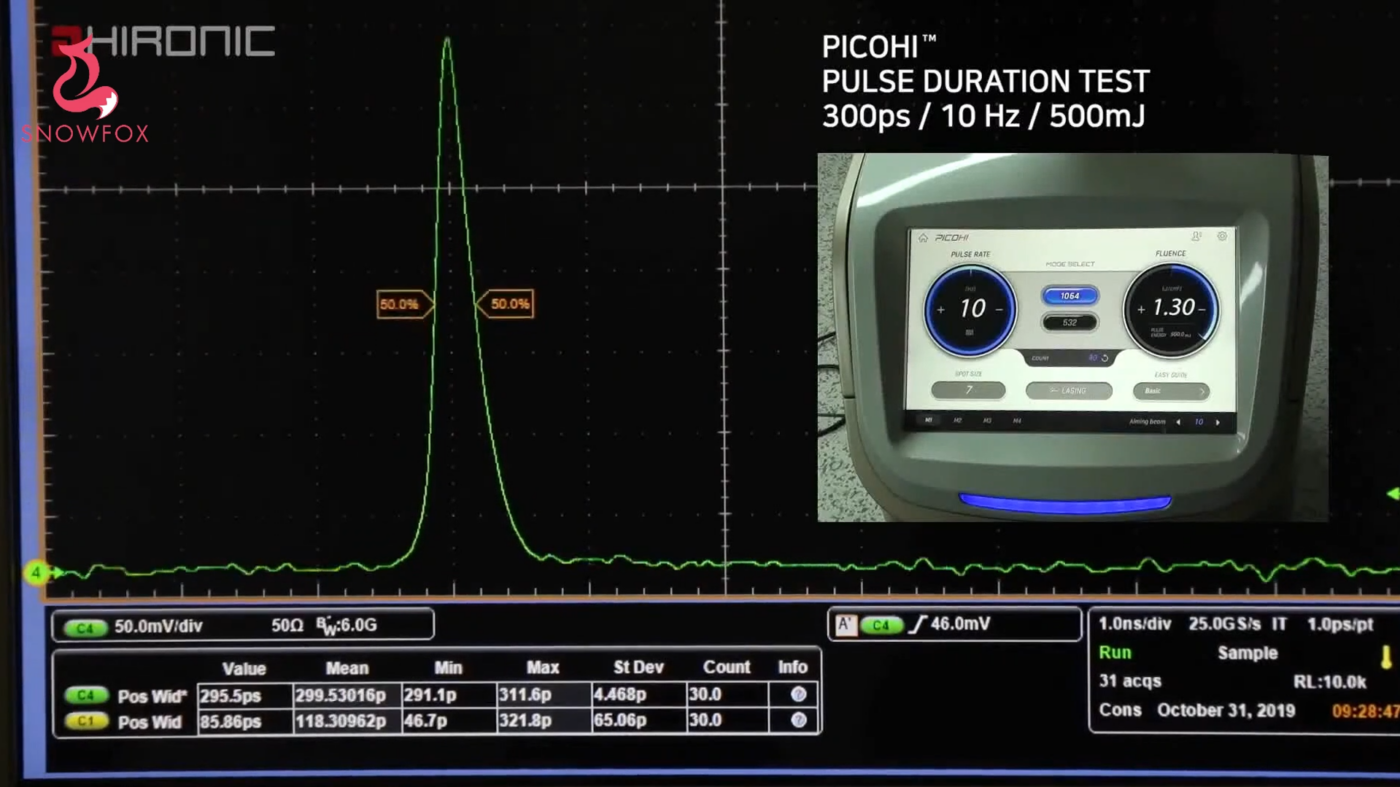The width and height of the screenshot is (1400, 787).
Task: Tap the home icon on PICOHI screen
Action: 923,238
